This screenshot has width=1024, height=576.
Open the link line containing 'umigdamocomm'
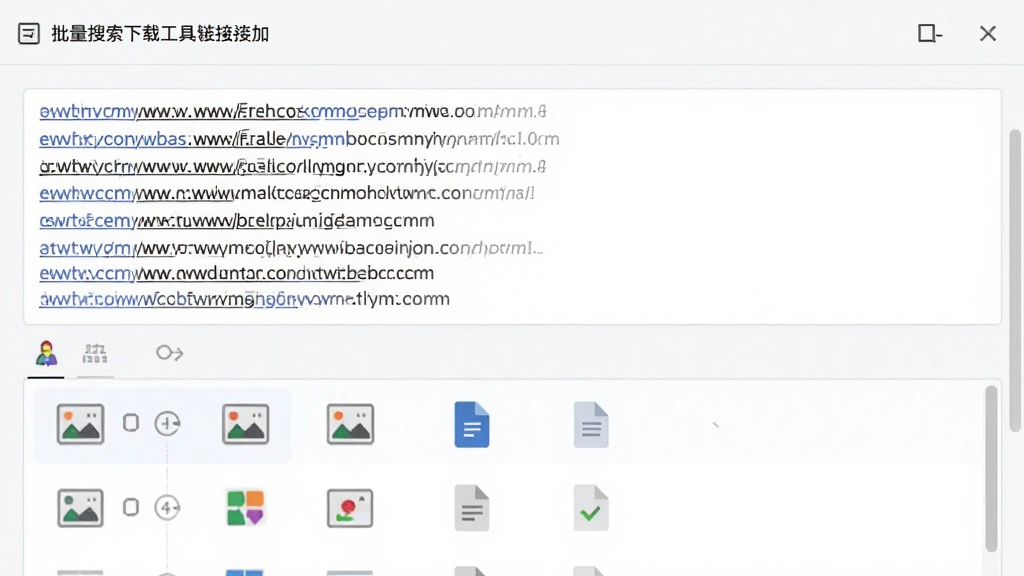236,221
